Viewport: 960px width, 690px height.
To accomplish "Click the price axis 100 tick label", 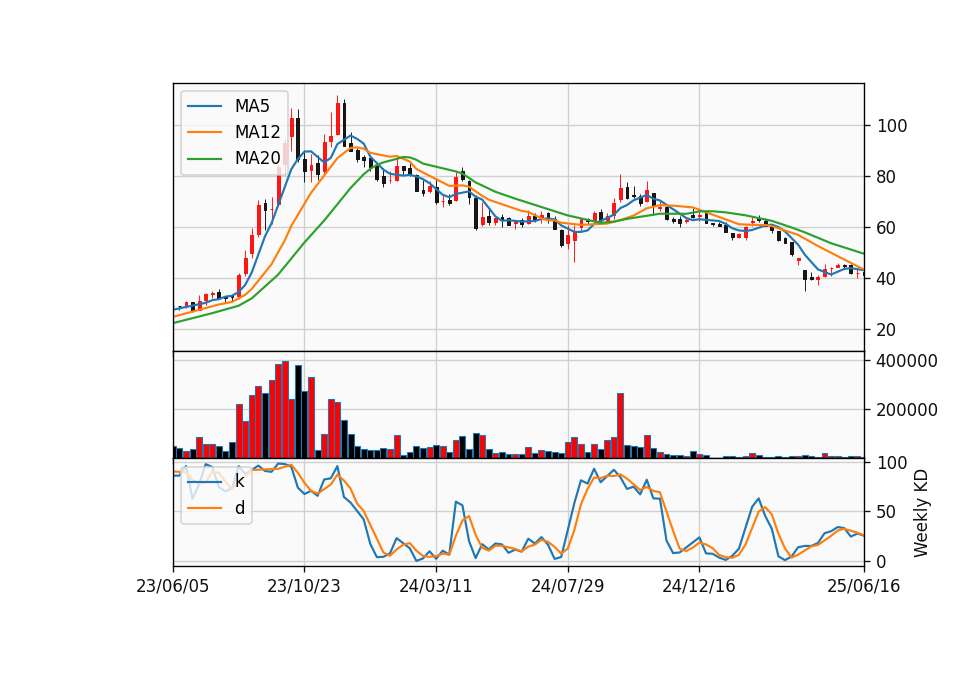I will (x=892, y=126).
